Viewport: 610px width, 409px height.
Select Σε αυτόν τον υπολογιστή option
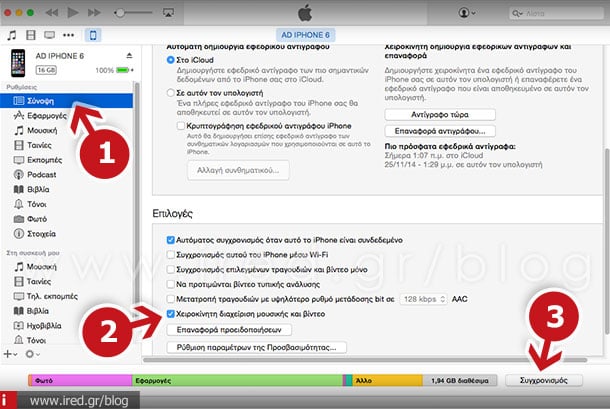pos(170,93)
